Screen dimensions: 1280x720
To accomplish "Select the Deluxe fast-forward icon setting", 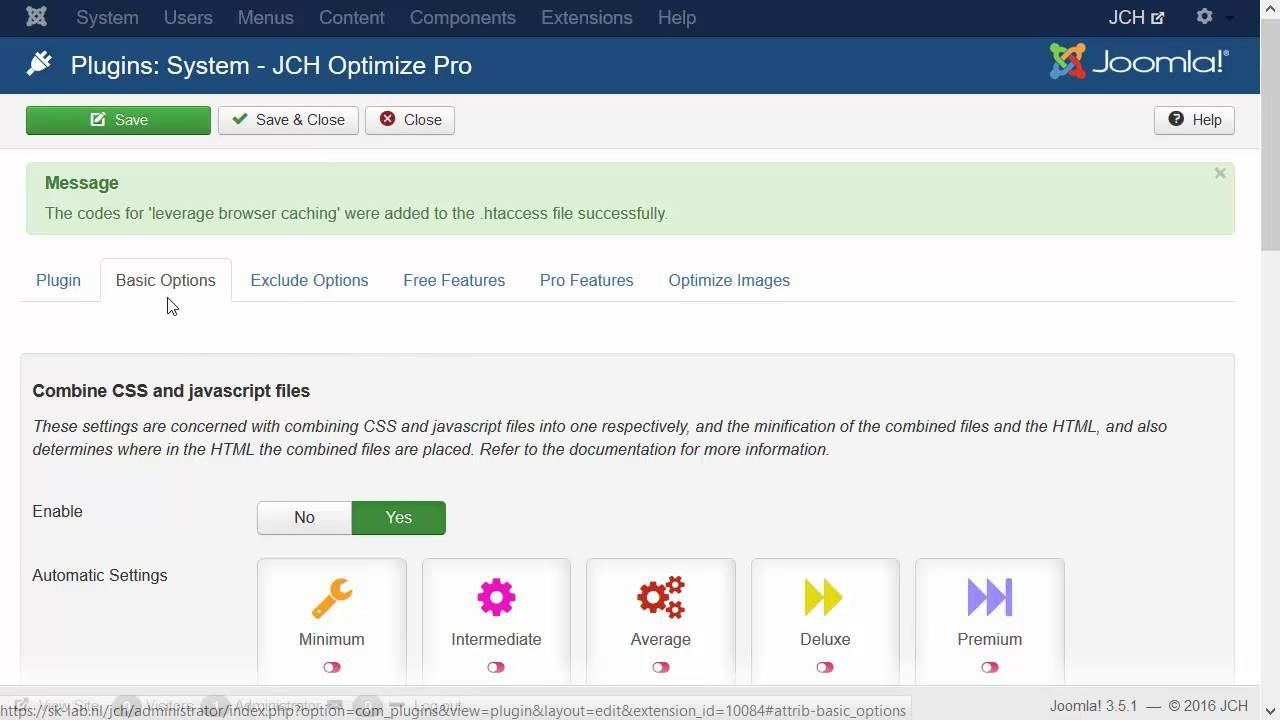I will coord(825,598).
